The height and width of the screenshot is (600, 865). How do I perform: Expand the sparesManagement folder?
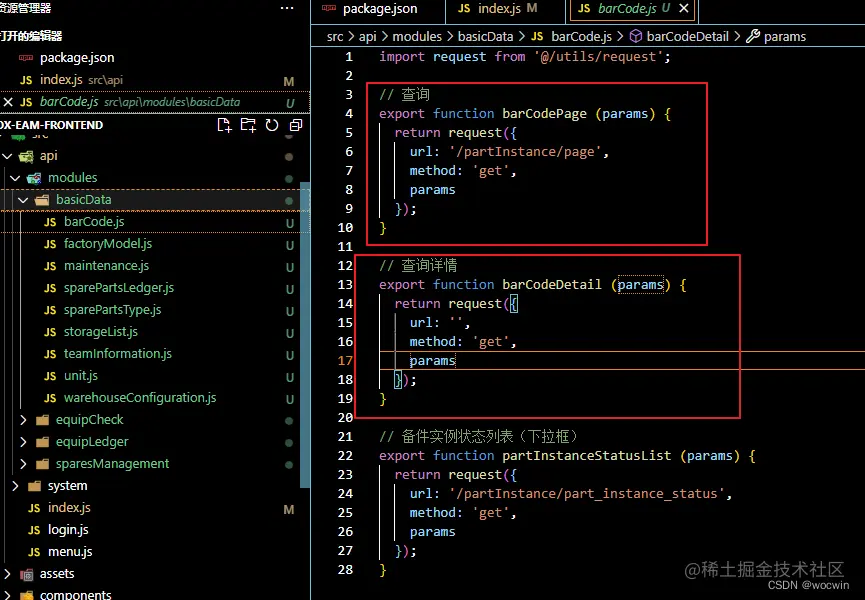[23, 464]
